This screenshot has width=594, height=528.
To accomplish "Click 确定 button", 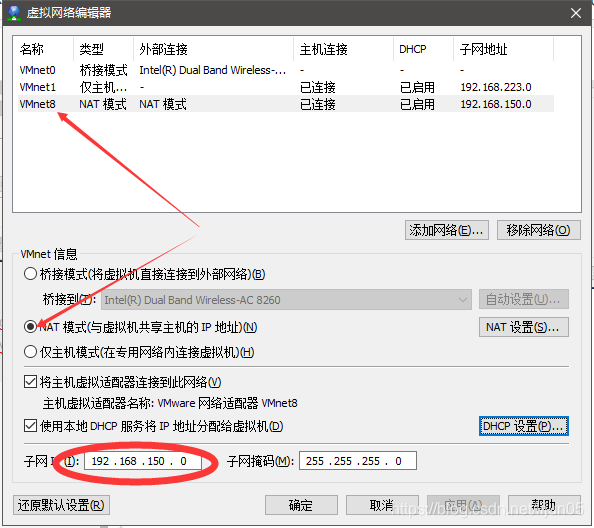I will pyautogui.click(x=301, y=505).
